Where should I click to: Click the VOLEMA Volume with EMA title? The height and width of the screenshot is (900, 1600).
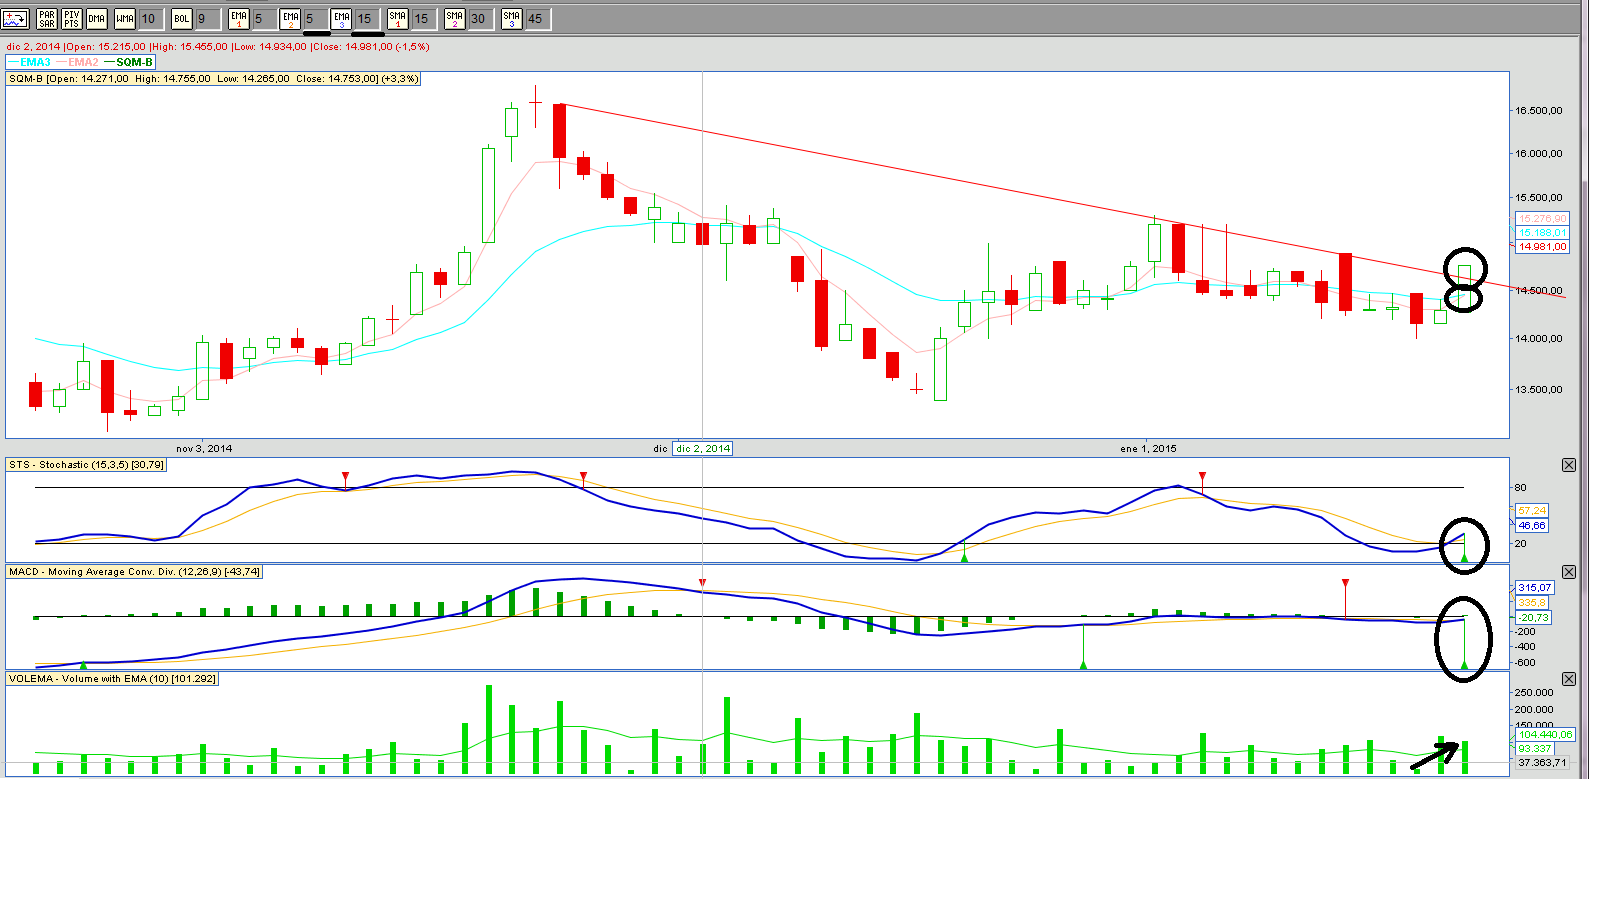[x=112, y=679]
